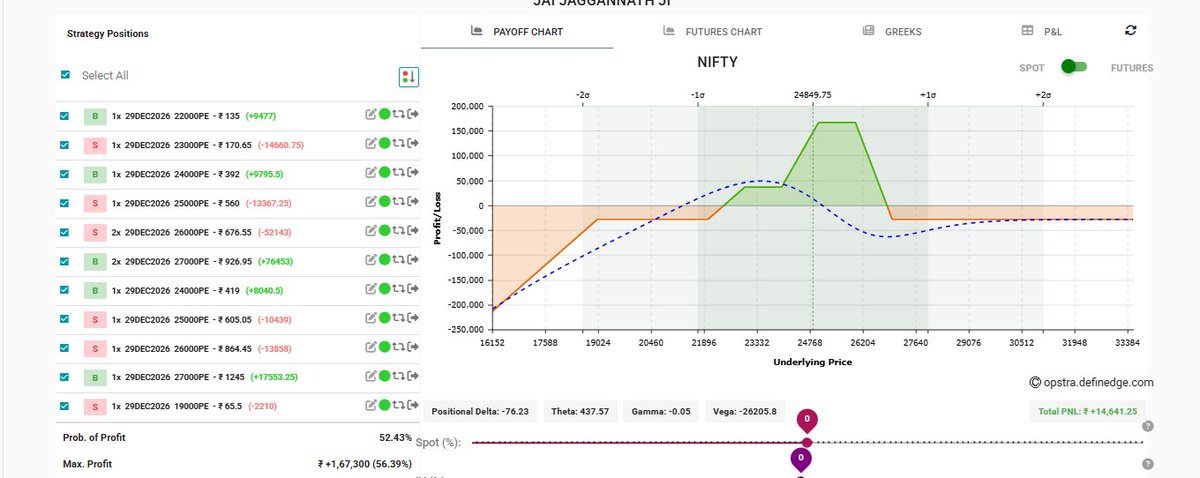Click green dot on 25000PE ₹605.05 row
Image resolution: width=1200 pixels, height=478 pixels.
tap(384, 319)
